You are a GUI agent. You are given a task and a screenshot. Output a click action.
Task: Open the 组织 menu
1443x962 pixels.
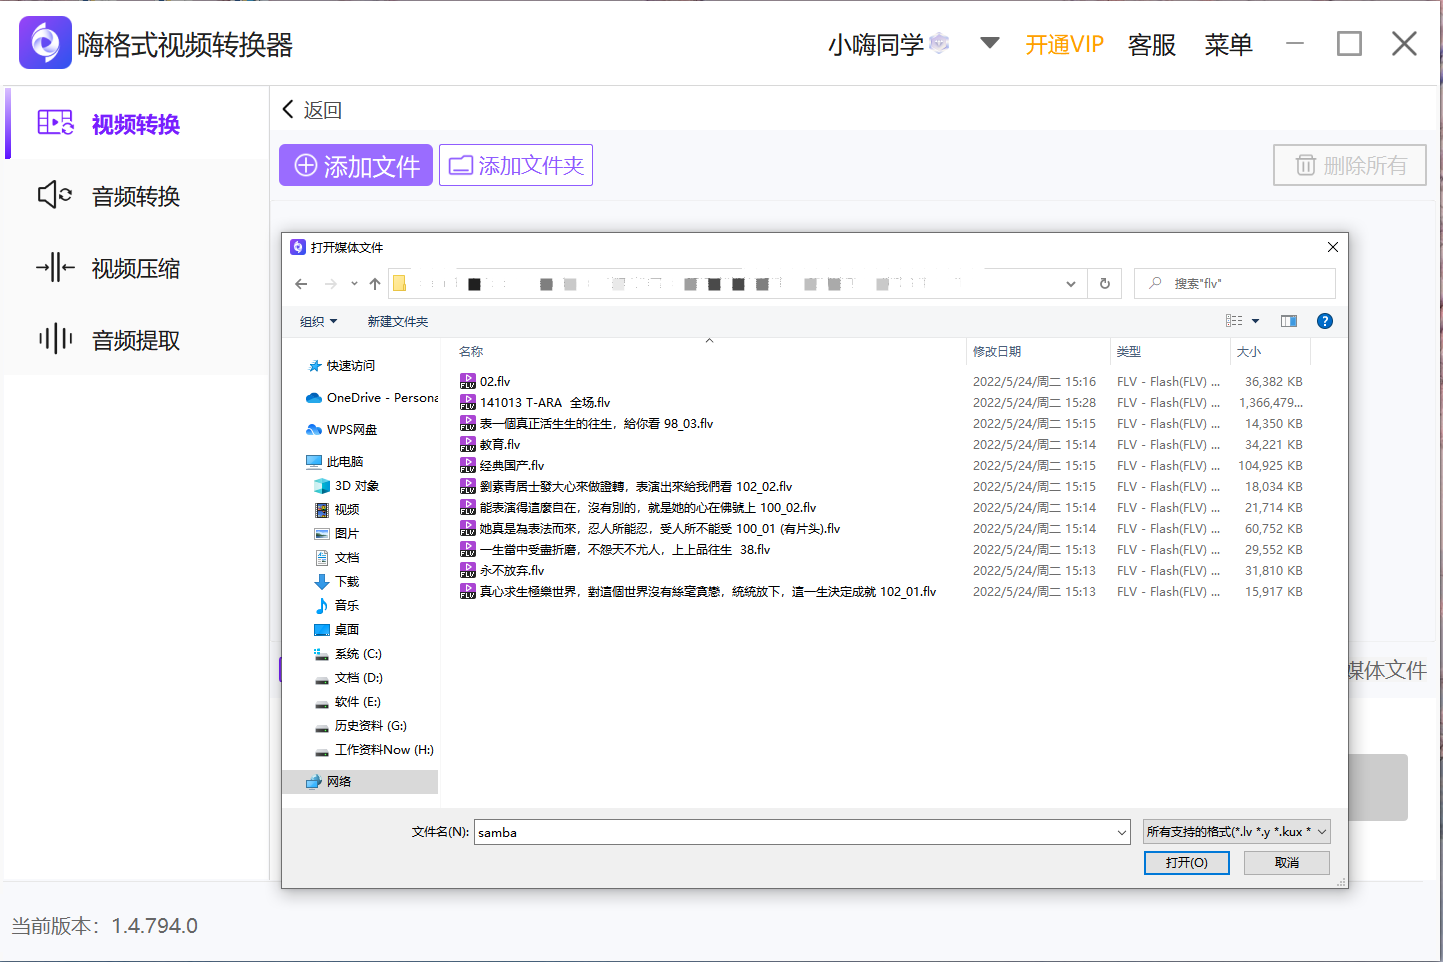point(319,321)
